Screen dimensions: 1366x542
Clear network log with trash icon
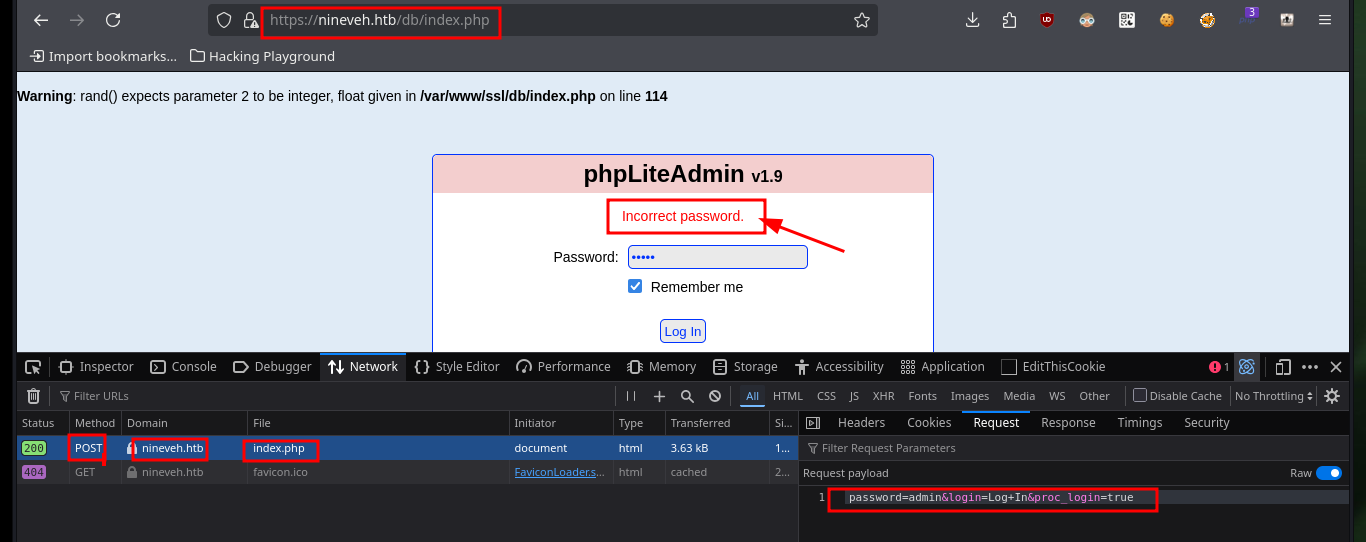[33, 396]
